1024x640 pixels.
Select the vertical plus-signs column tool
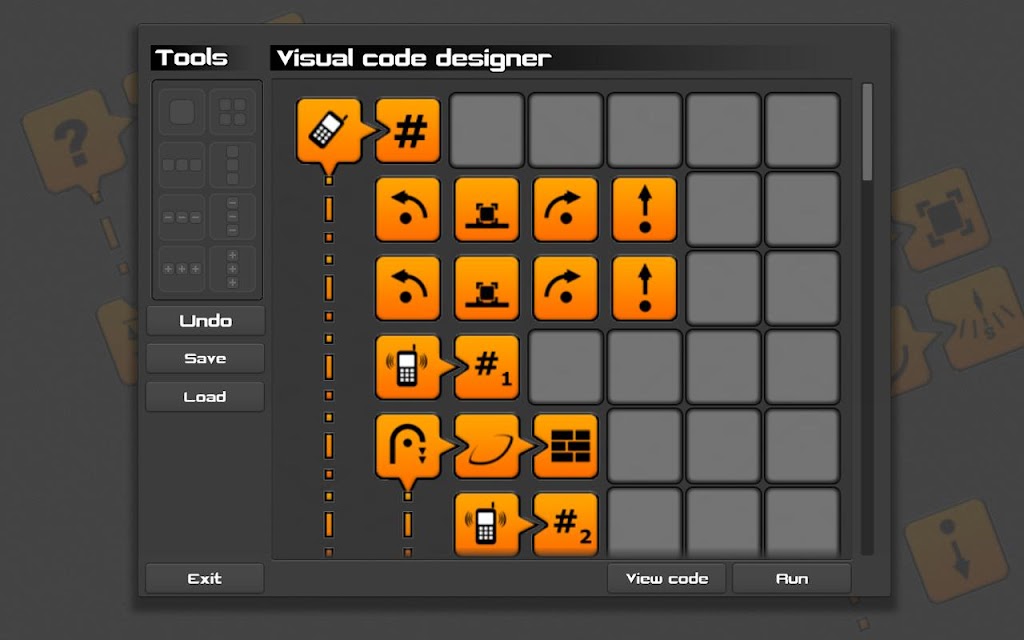click(x=232, y=268)
